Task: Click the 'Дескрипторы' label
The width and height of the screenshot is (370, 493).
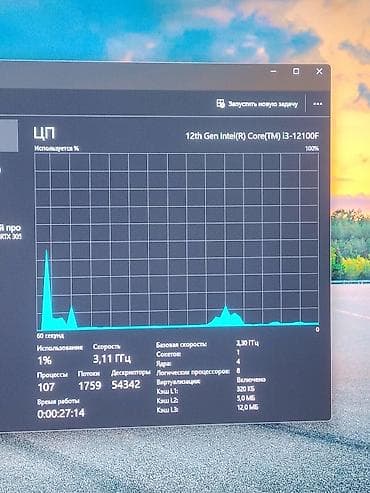Action: click(131, 373)
